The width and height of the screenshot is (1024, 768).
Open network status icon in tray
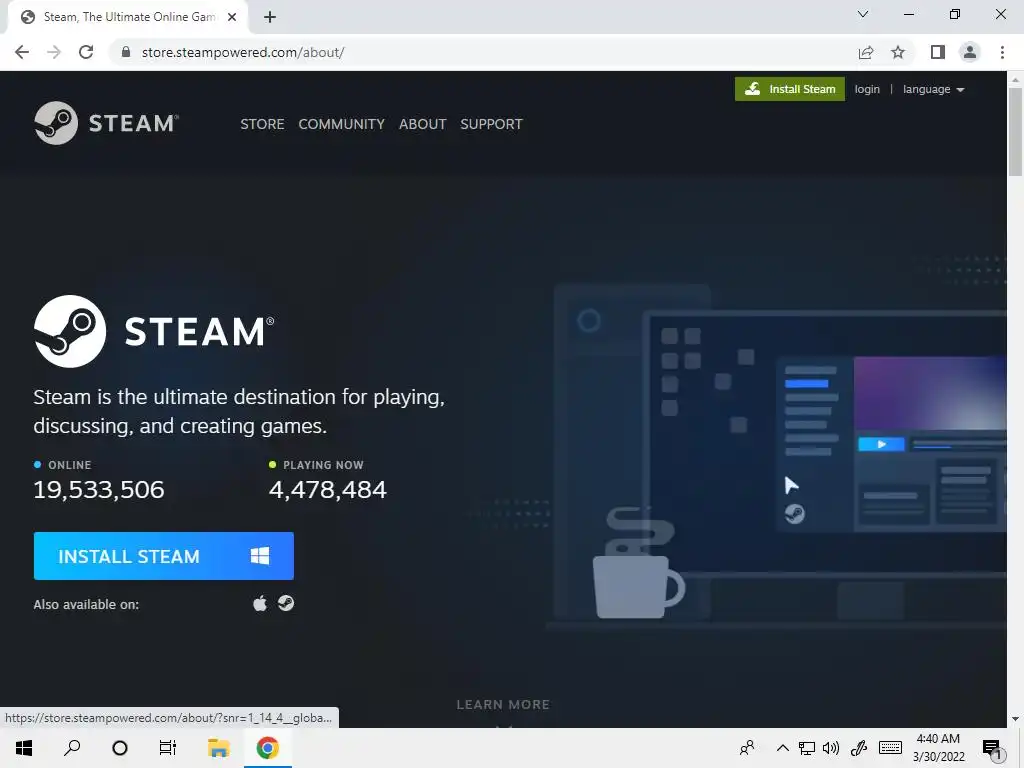807,748
